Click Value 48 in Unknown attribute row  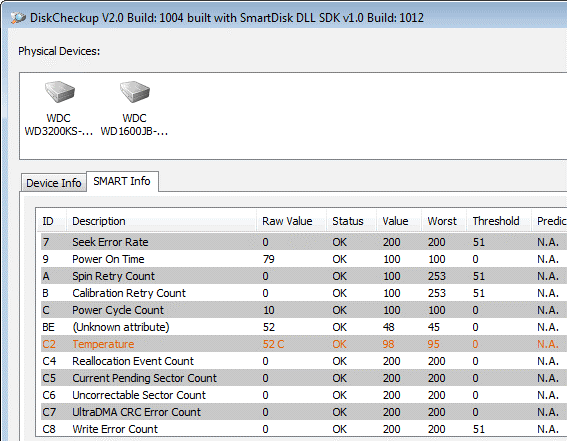point(389,327)
